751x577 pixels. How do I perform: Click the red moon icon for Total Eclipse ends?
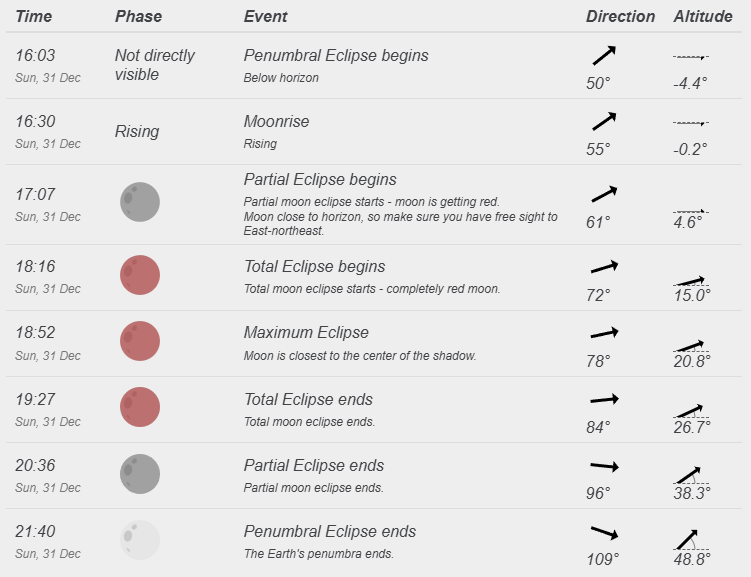pos(140,407)
